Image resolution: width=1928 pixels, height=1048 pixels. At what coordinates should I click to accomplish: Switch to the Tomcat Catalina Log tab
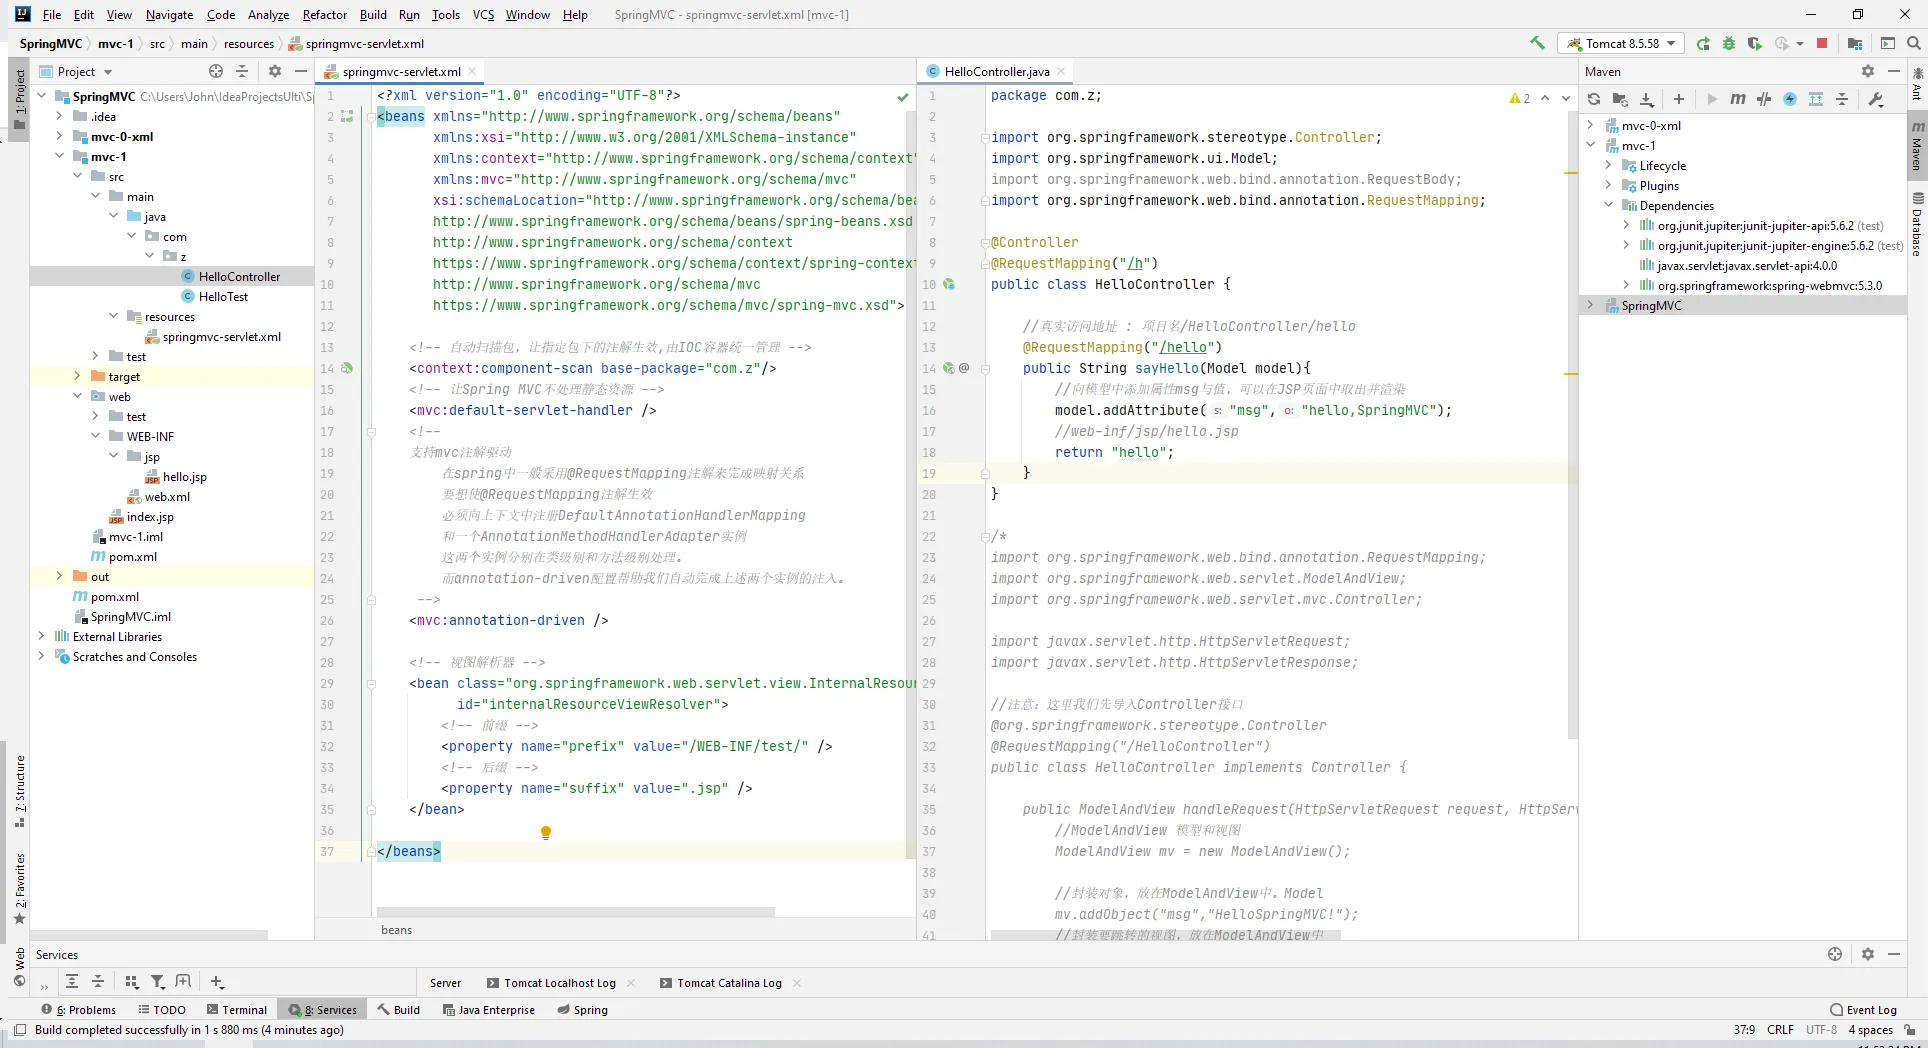pos(728,983)
